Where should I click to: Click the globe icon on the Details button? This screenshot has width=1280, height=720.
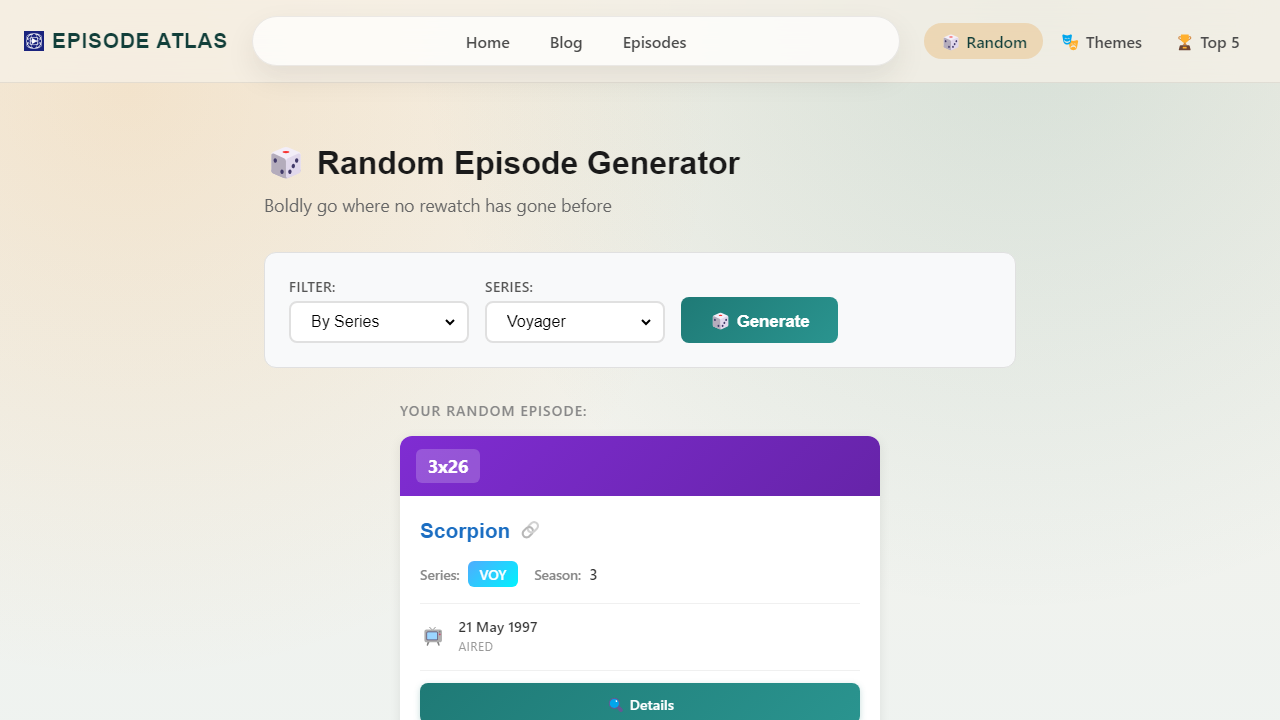tap(615, 704)
